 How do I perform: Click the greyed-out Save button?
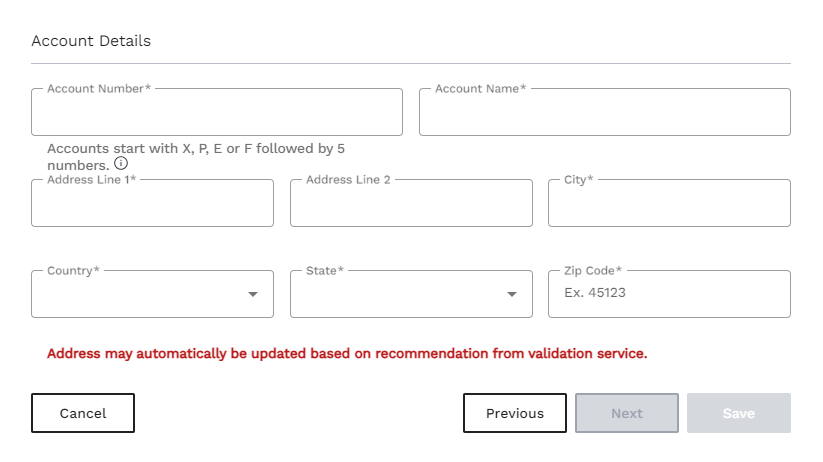point(738,413)
